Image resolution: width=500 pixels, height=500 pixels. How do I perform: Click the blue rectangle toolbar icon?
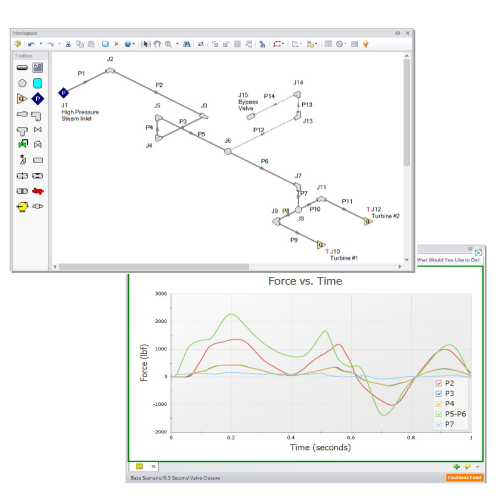coord(105,44)
